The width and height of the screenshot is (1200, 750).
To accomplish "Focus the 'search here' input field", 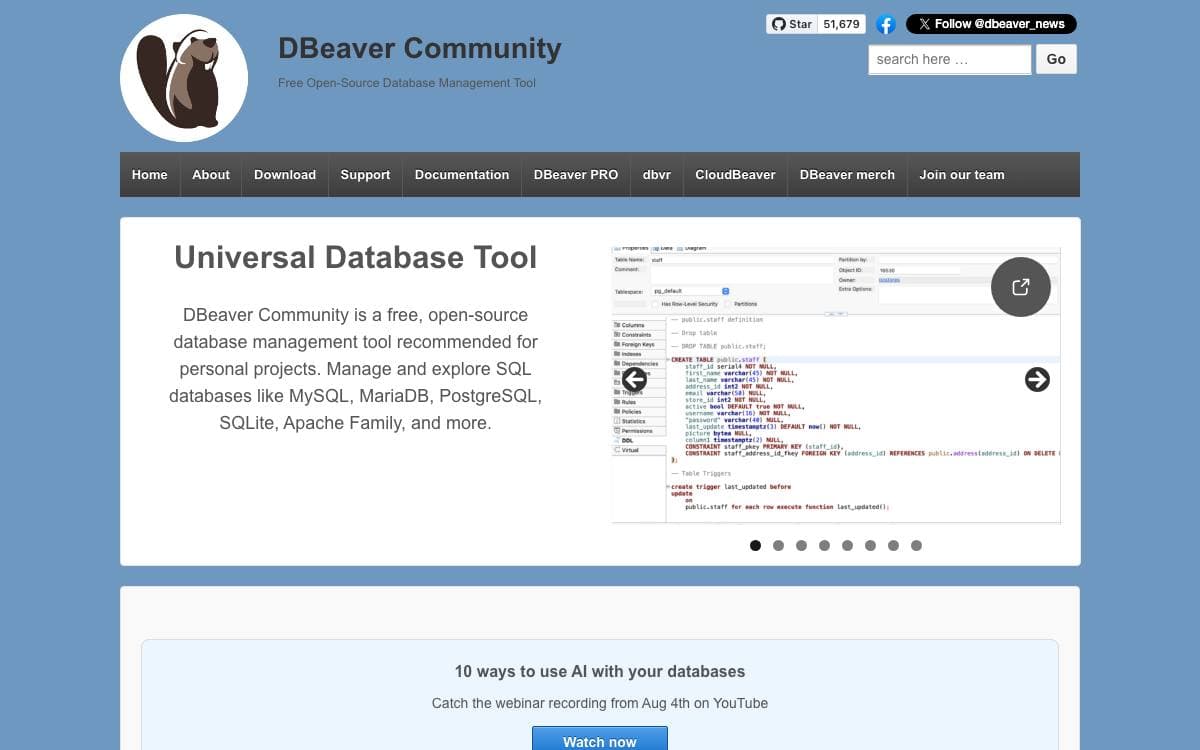I will [x=949, y=59].
